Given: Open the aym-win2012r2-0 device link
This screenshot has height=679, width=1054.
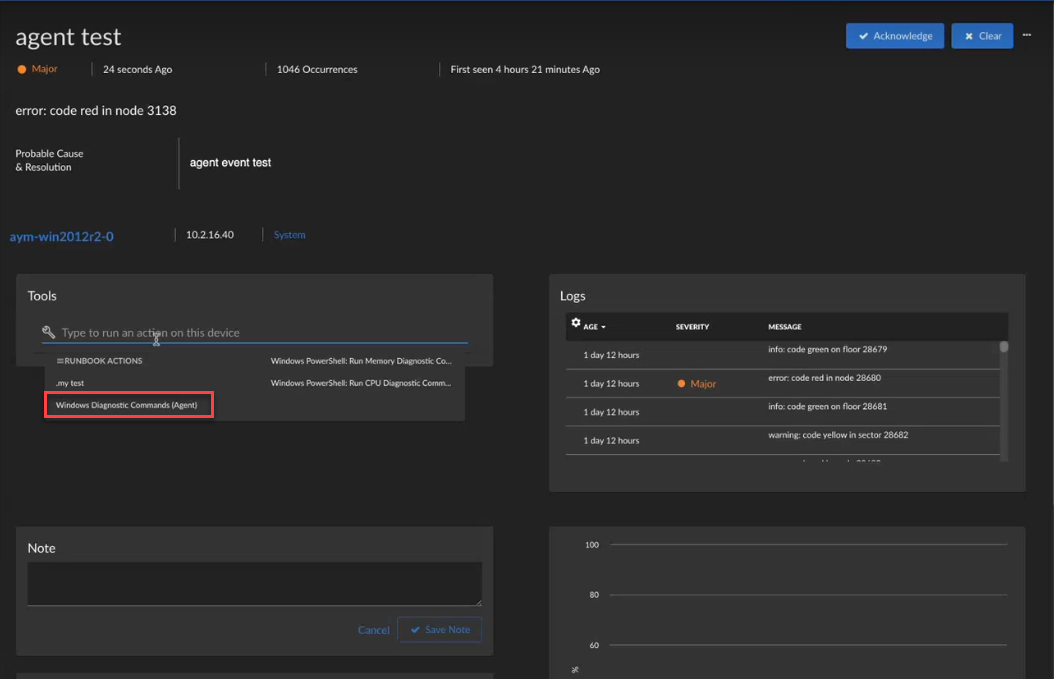Looking at the screenshot, I should [62, 237].
